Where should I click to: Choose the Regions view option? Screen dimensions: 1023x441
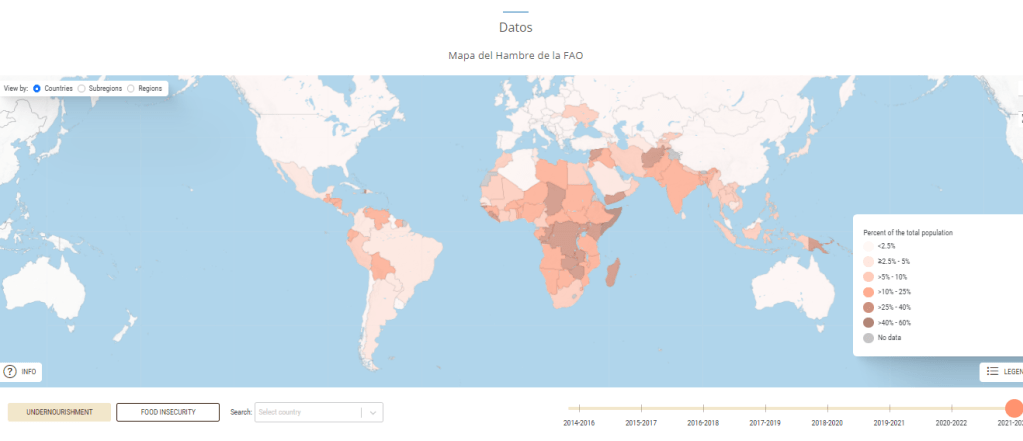(x=131, y=89)
